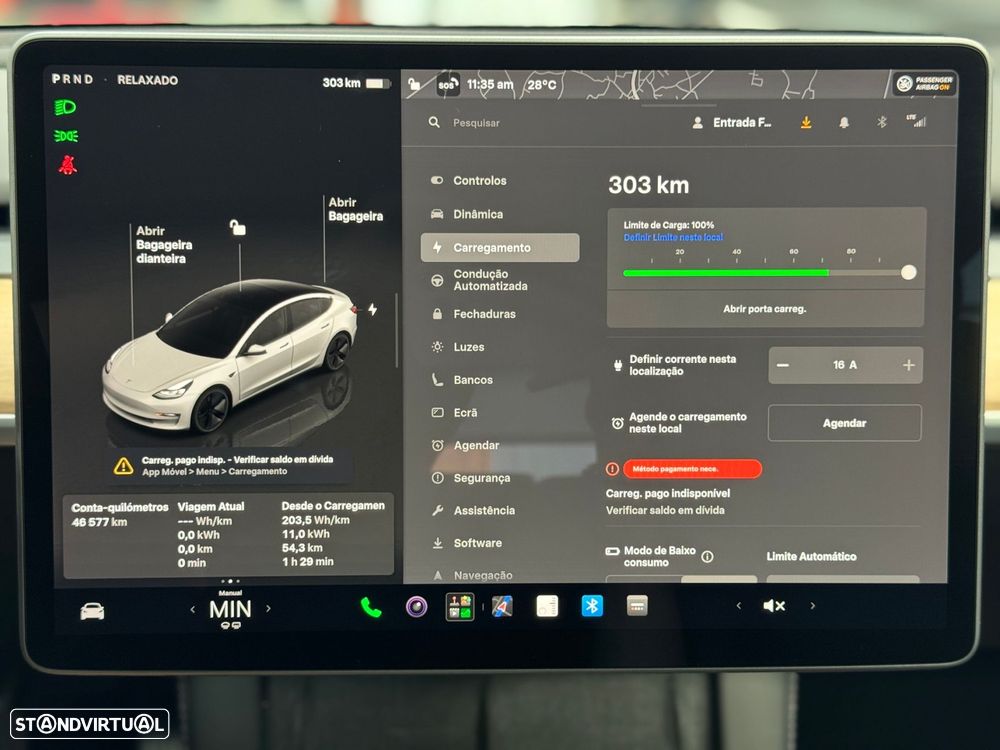Tap Abrir porta carreg. button
The height and width of the screenshot is (750, 1000).
pos(765,309)
